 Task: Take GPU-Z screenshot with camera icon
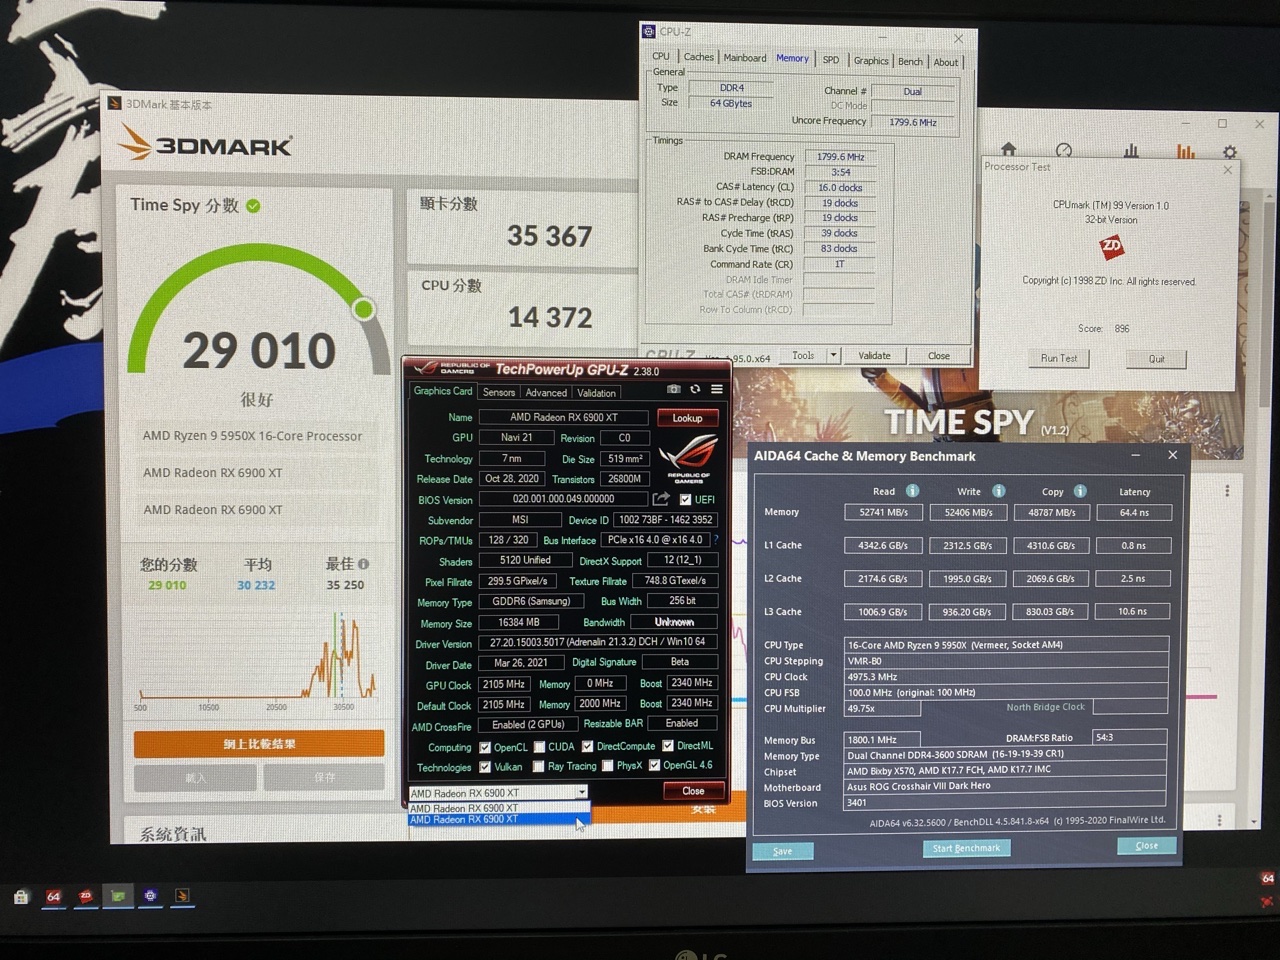click(674, 389)
